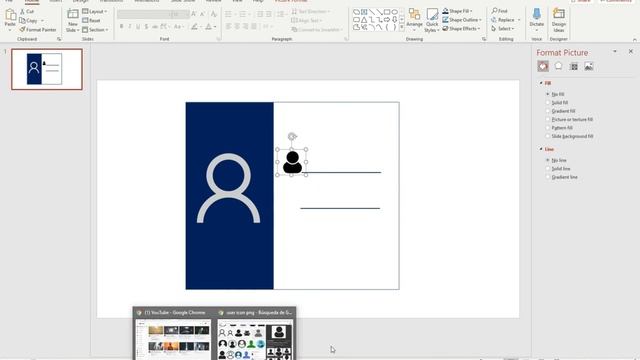Click the Dictate microphone
The image size is (640, 360).
click(536, 20)
